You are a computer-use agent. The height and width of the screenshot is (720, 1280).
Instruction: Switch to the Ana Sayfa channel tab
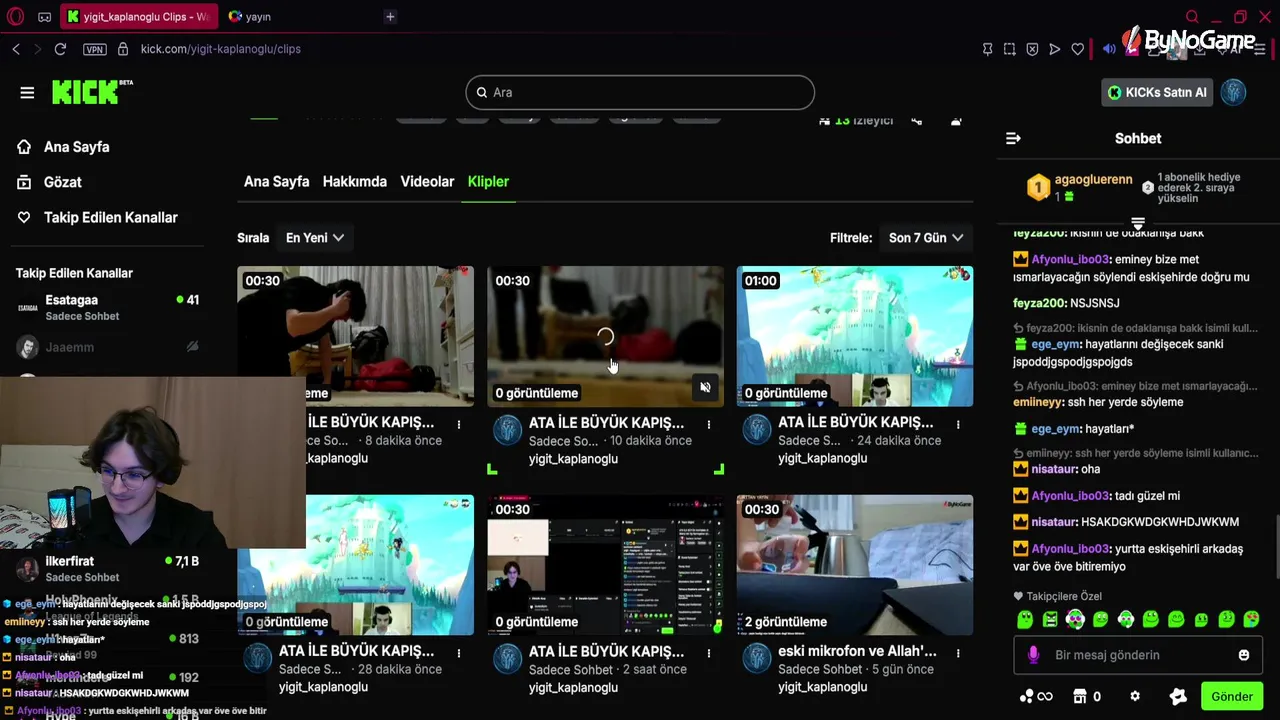pos(276,182)
